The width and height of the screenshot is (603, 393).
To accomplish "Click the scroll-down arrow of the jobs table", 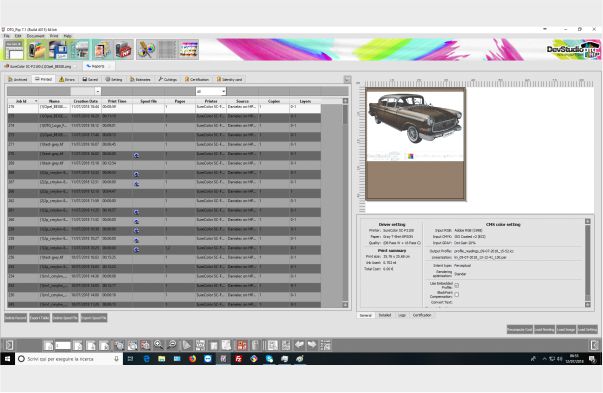I will [x=345, y=305].
